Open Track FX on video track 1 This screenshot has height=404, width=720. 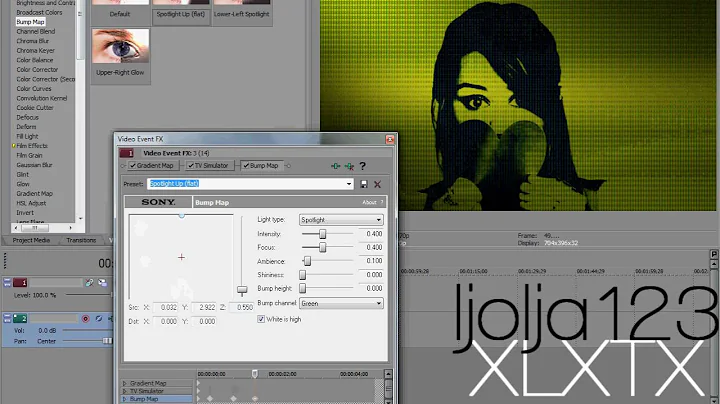click(x=89, y=282)
